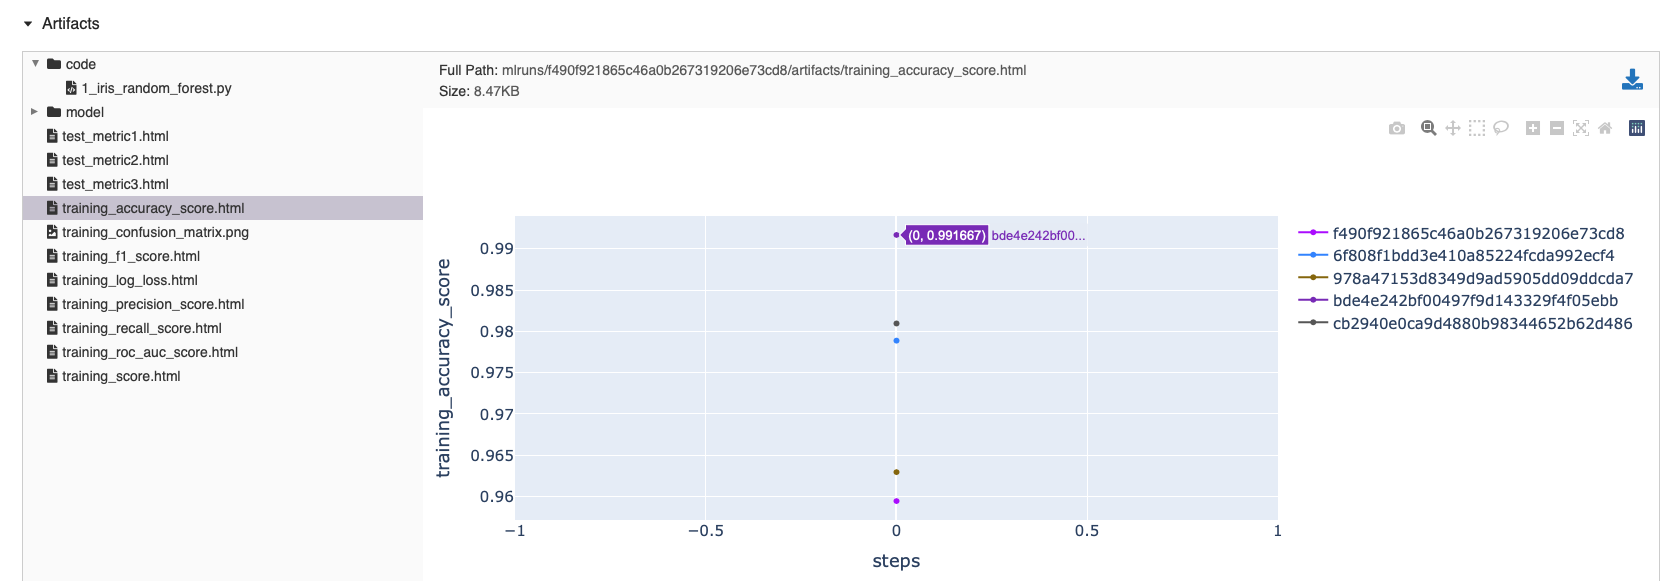Click purple line swatch for bde4e242bf00 legend

[1312, 300]
